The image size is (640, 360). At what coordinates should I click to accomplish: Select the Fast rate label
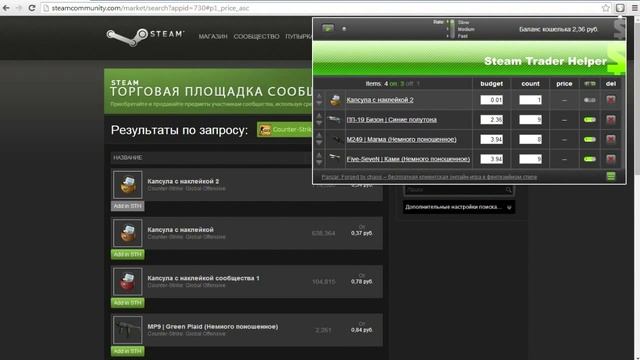click(x=462, y=36)
